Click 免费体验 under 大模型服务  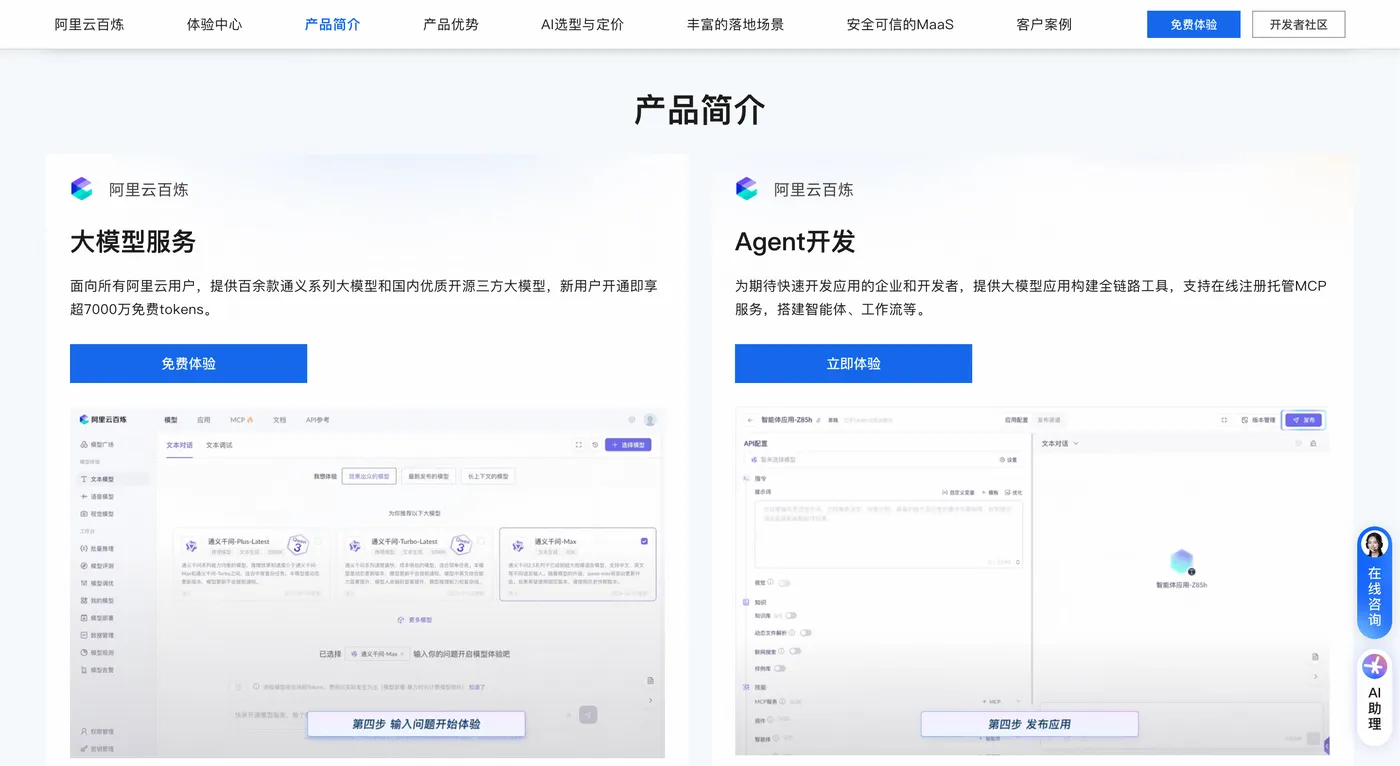[x=188, y=363]
